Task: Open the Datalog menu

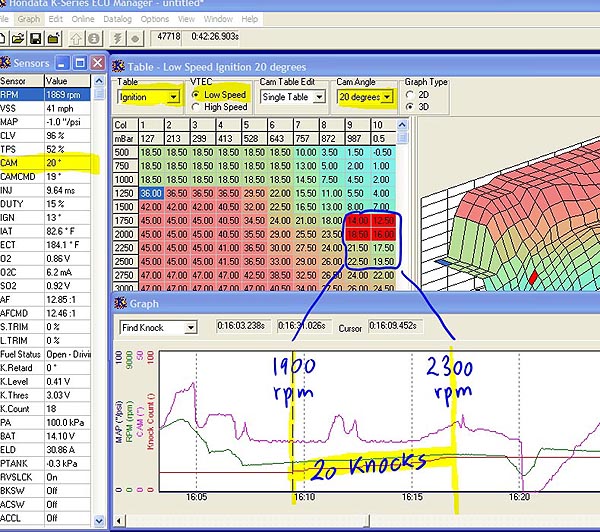Action: click(117, 19)
